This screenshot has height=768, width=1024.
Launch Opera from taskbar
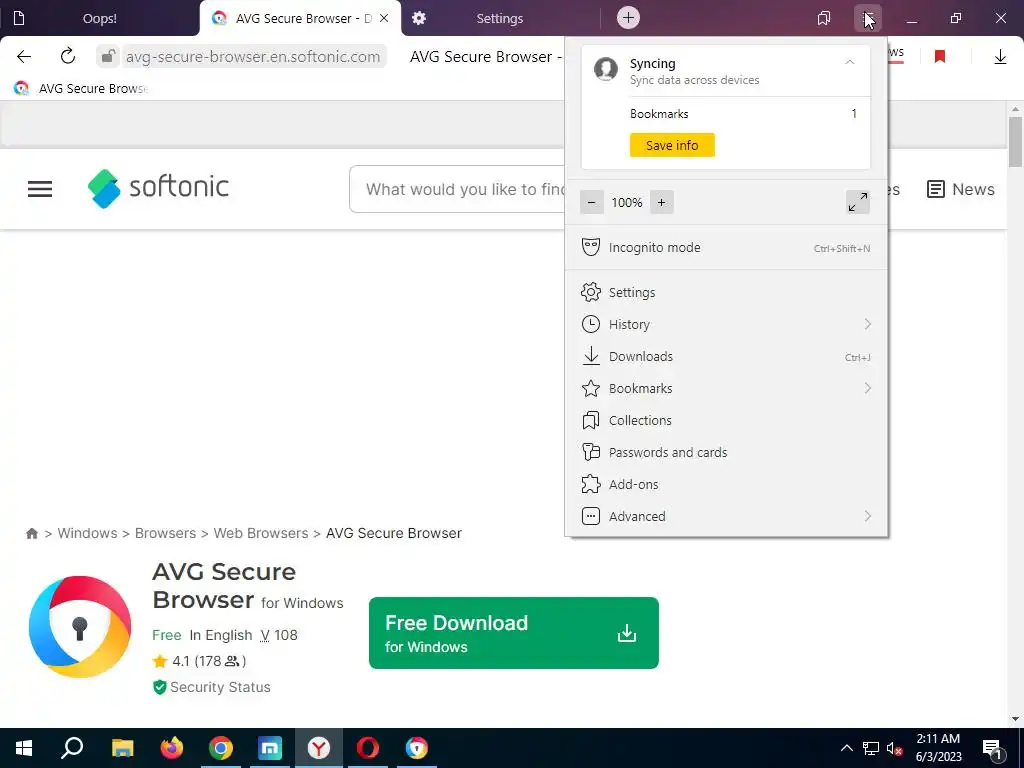368,748
